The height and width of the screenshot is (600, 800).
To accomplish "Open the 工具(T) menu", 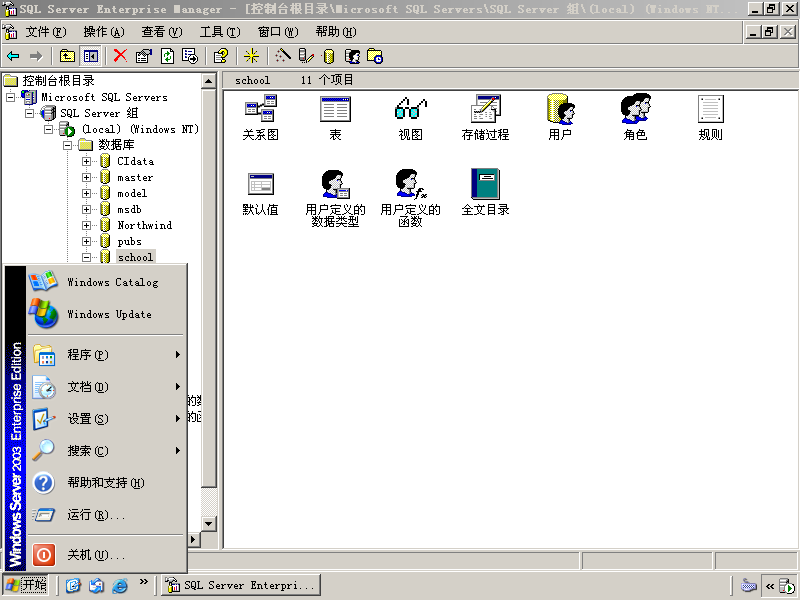I will click(x=220, y=32).
